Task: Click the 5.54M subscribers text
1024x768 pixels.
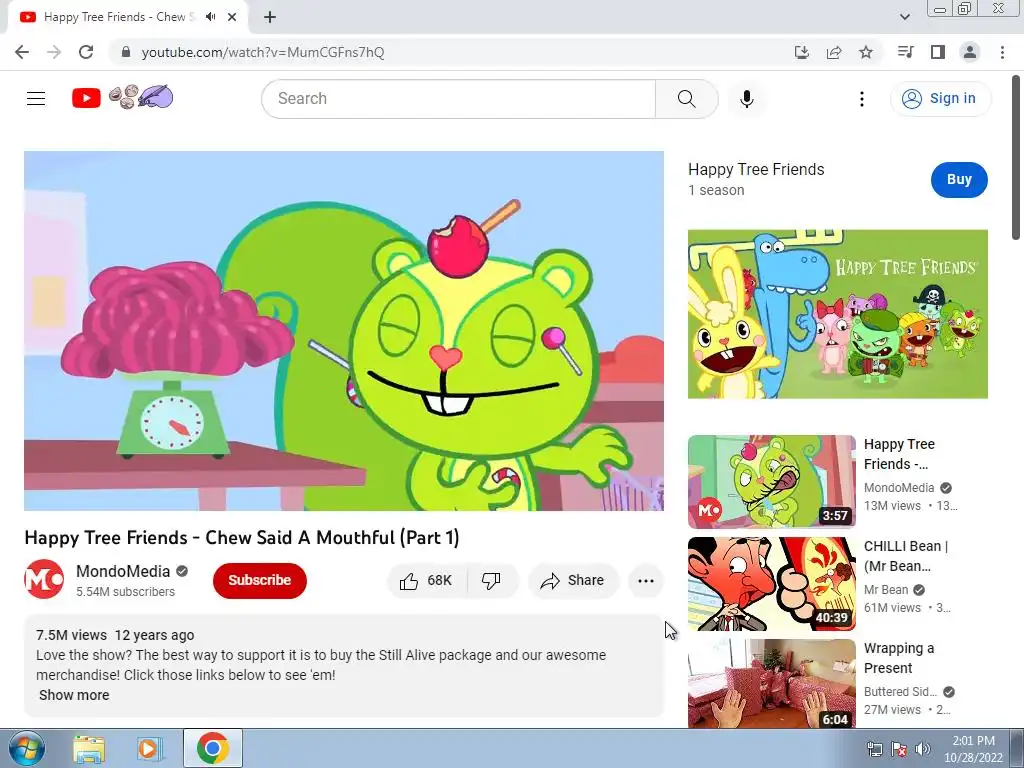Action: pos(125,592)
